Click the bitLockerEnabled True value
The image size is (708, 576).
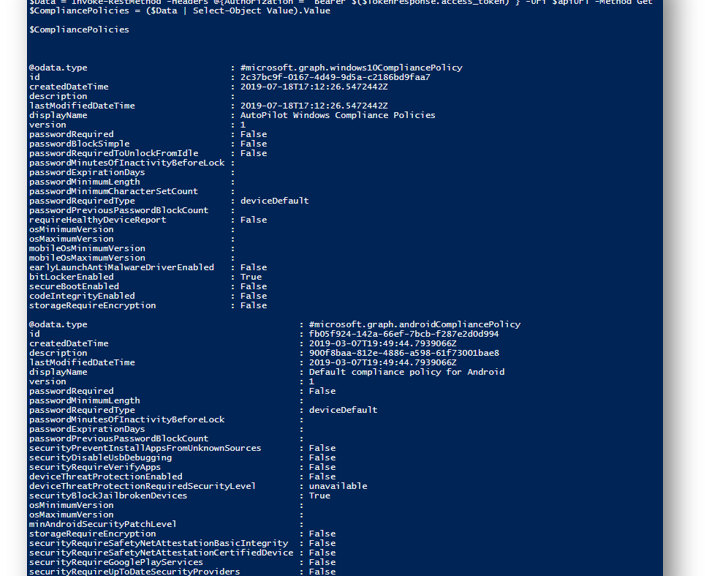[251, 277]
